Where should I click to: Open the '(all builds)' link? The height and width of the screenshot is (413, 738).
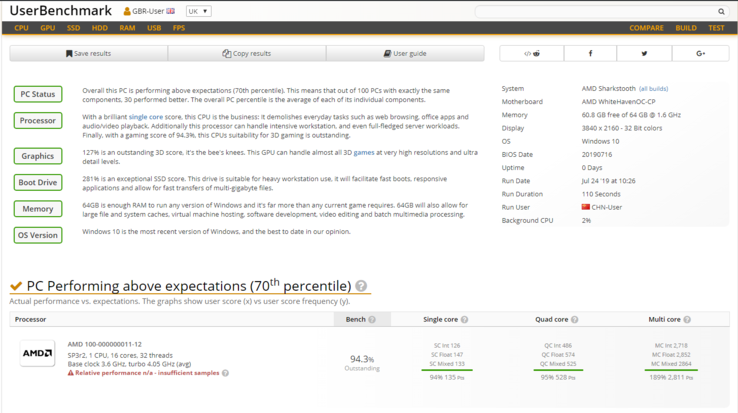click(653, 89)
